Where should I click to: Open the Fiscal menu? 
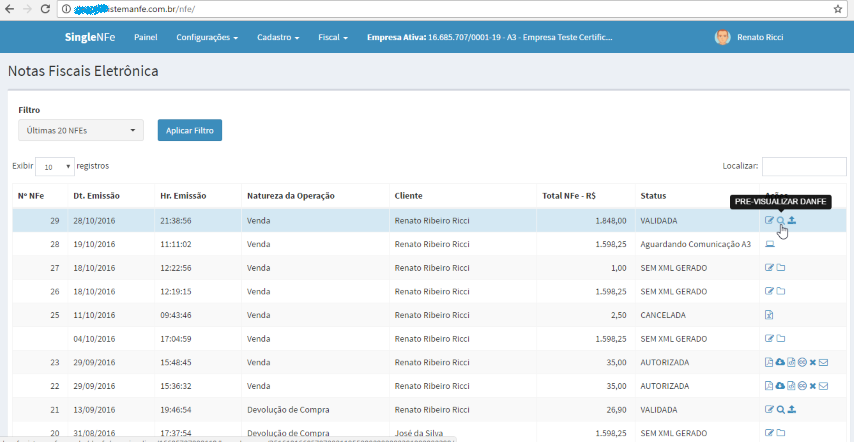coord(332,38)
